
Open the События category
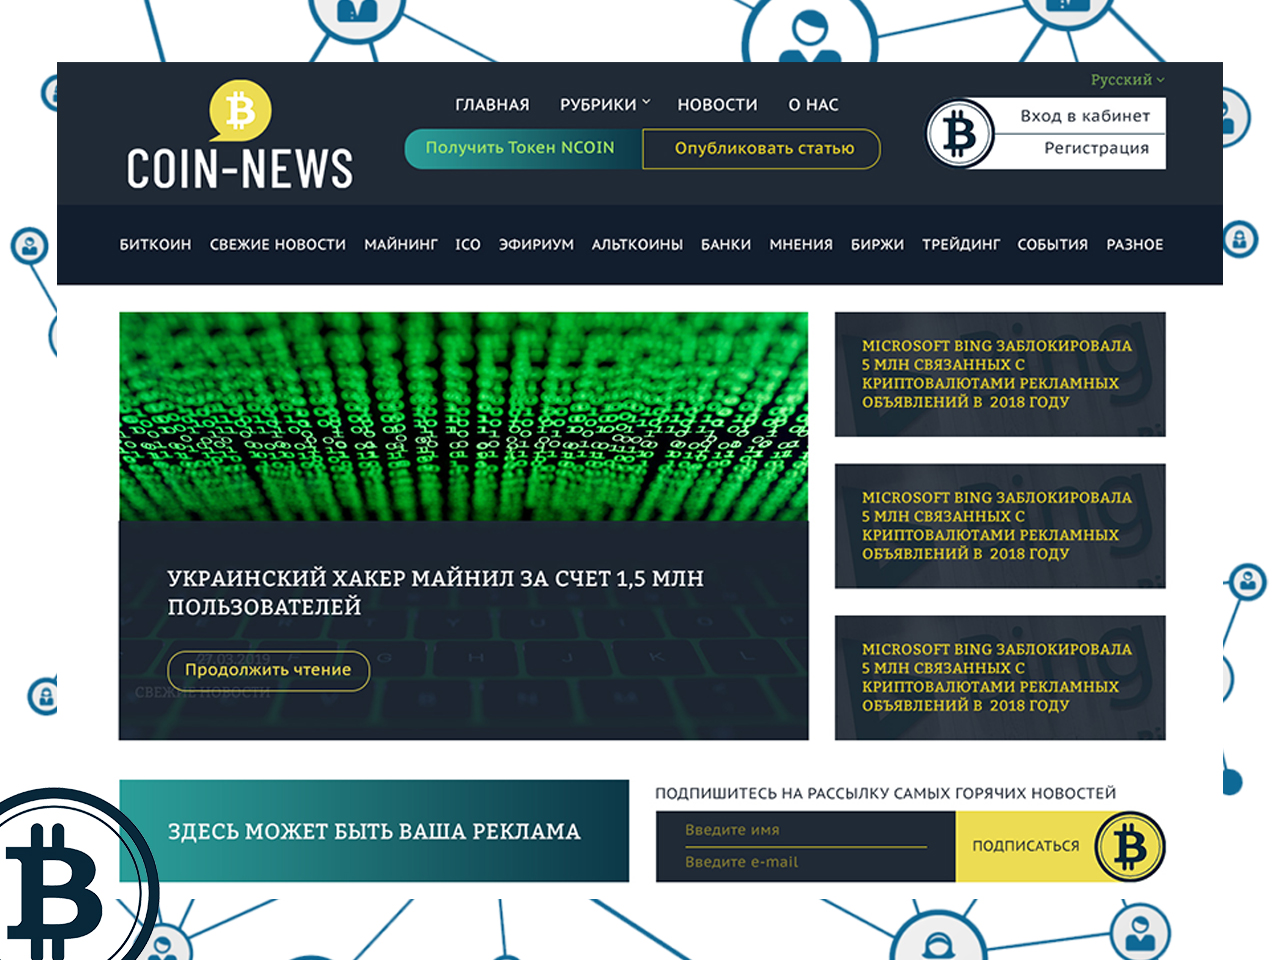[1052, 244]
